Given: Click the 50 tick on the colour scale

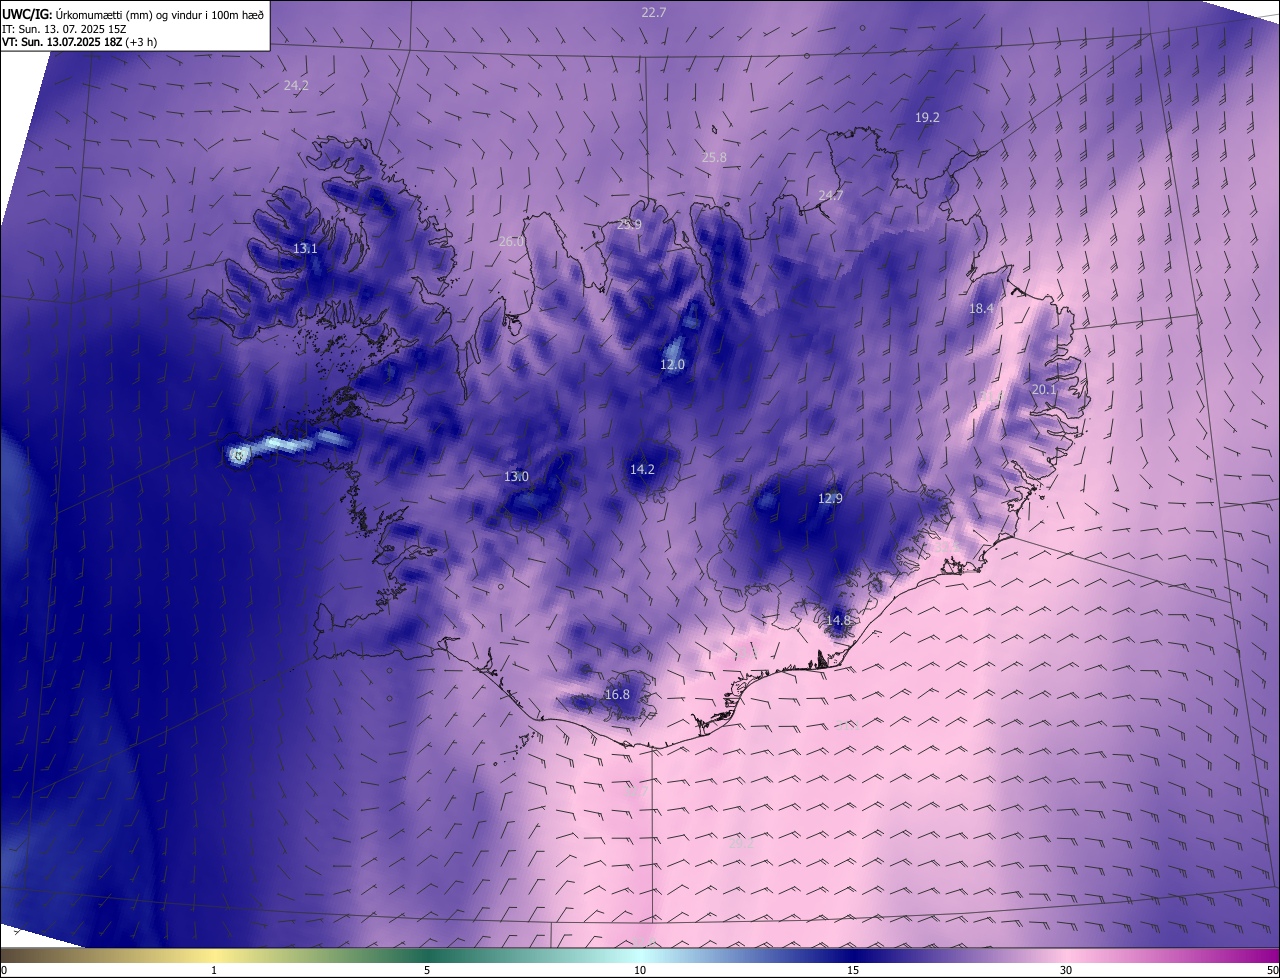Looking at the screenshot, I should 1272,970.
